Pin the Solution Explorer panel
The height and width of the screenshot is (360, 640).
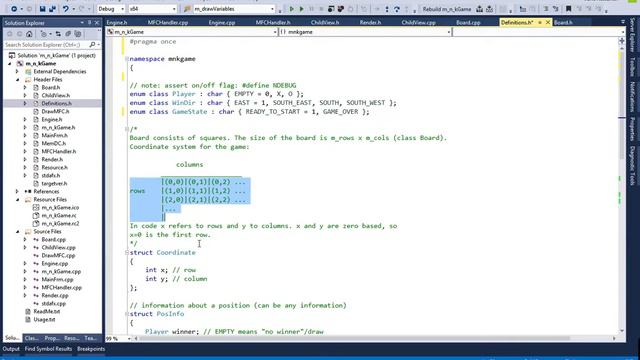(89, 23)
